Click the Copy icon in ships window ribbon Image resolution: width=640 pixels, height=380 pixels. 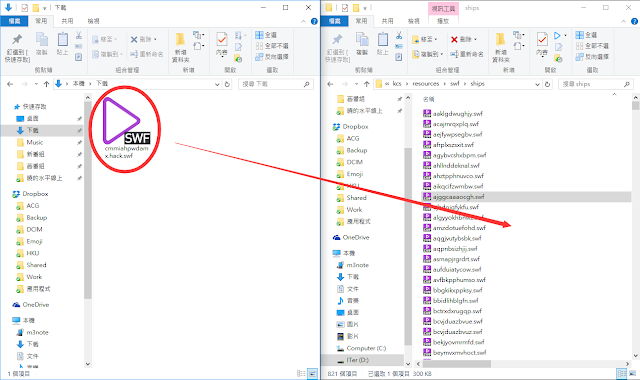(362, 44)
